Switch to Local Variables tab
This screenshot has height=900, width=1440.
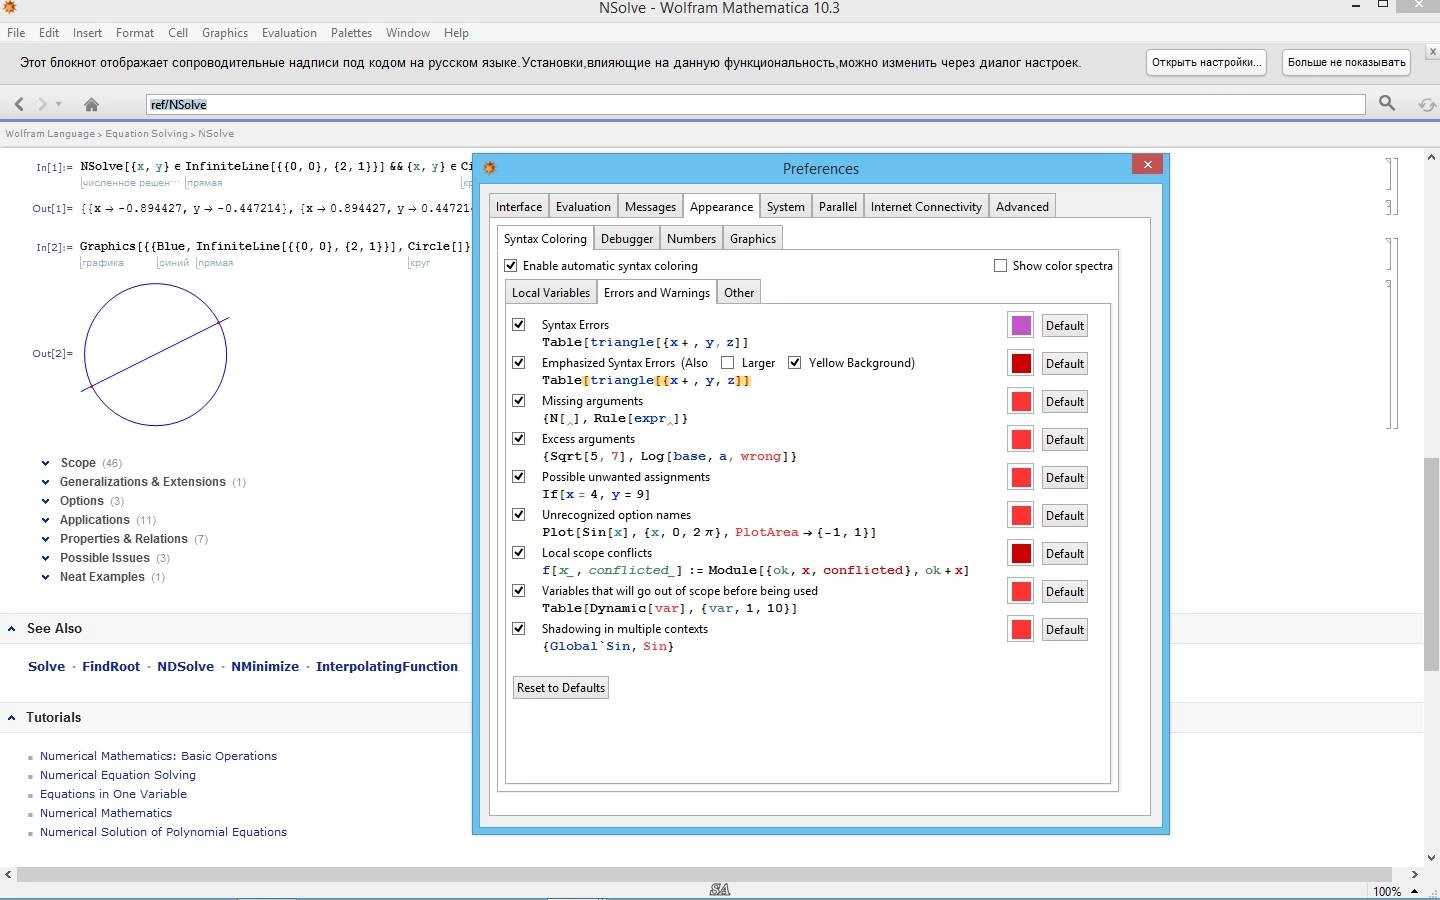point(551,293)
